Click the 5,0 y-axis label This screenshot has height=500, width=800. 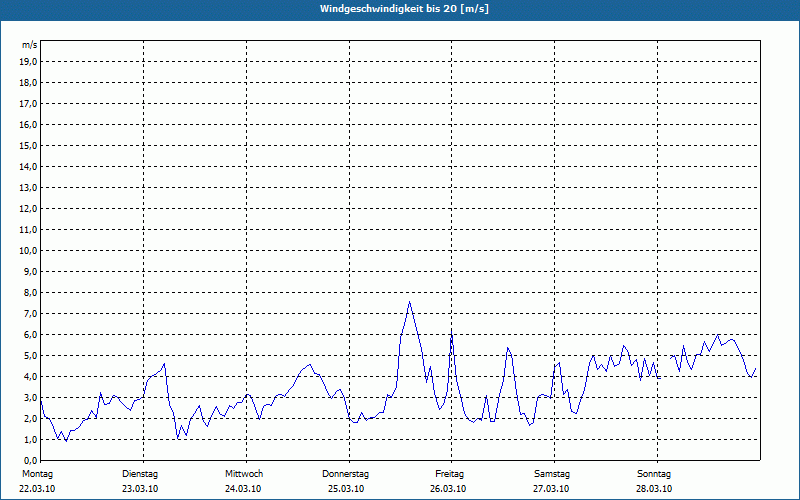point(30,356)
